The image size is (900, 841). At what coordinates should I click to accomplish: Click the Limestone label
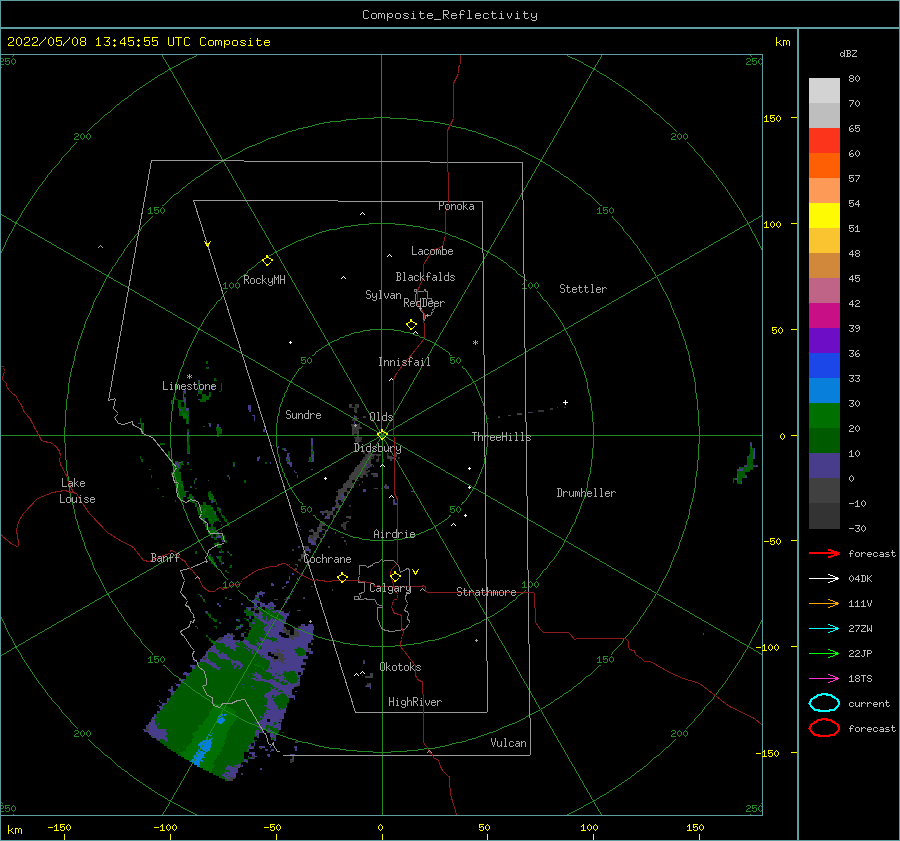tap(189, 386)
